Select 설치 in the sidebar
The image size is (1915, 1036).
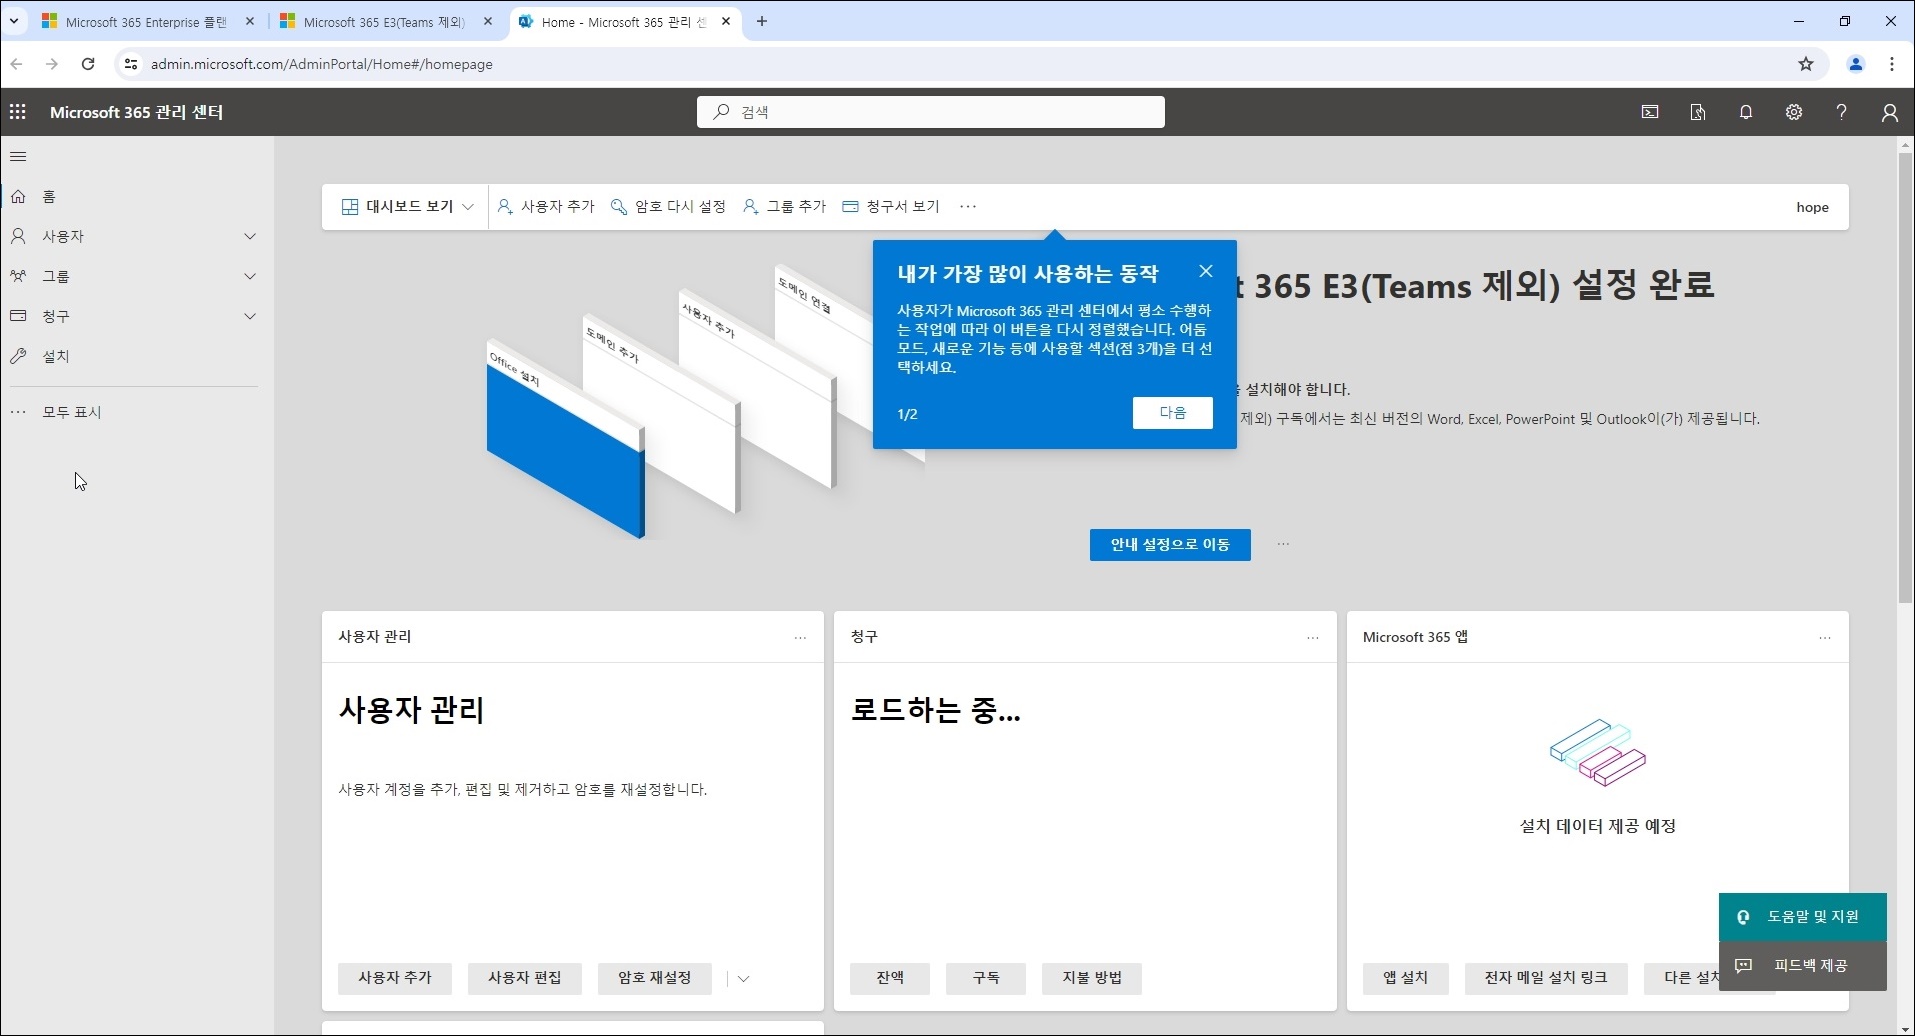click(x=56, y=356)
